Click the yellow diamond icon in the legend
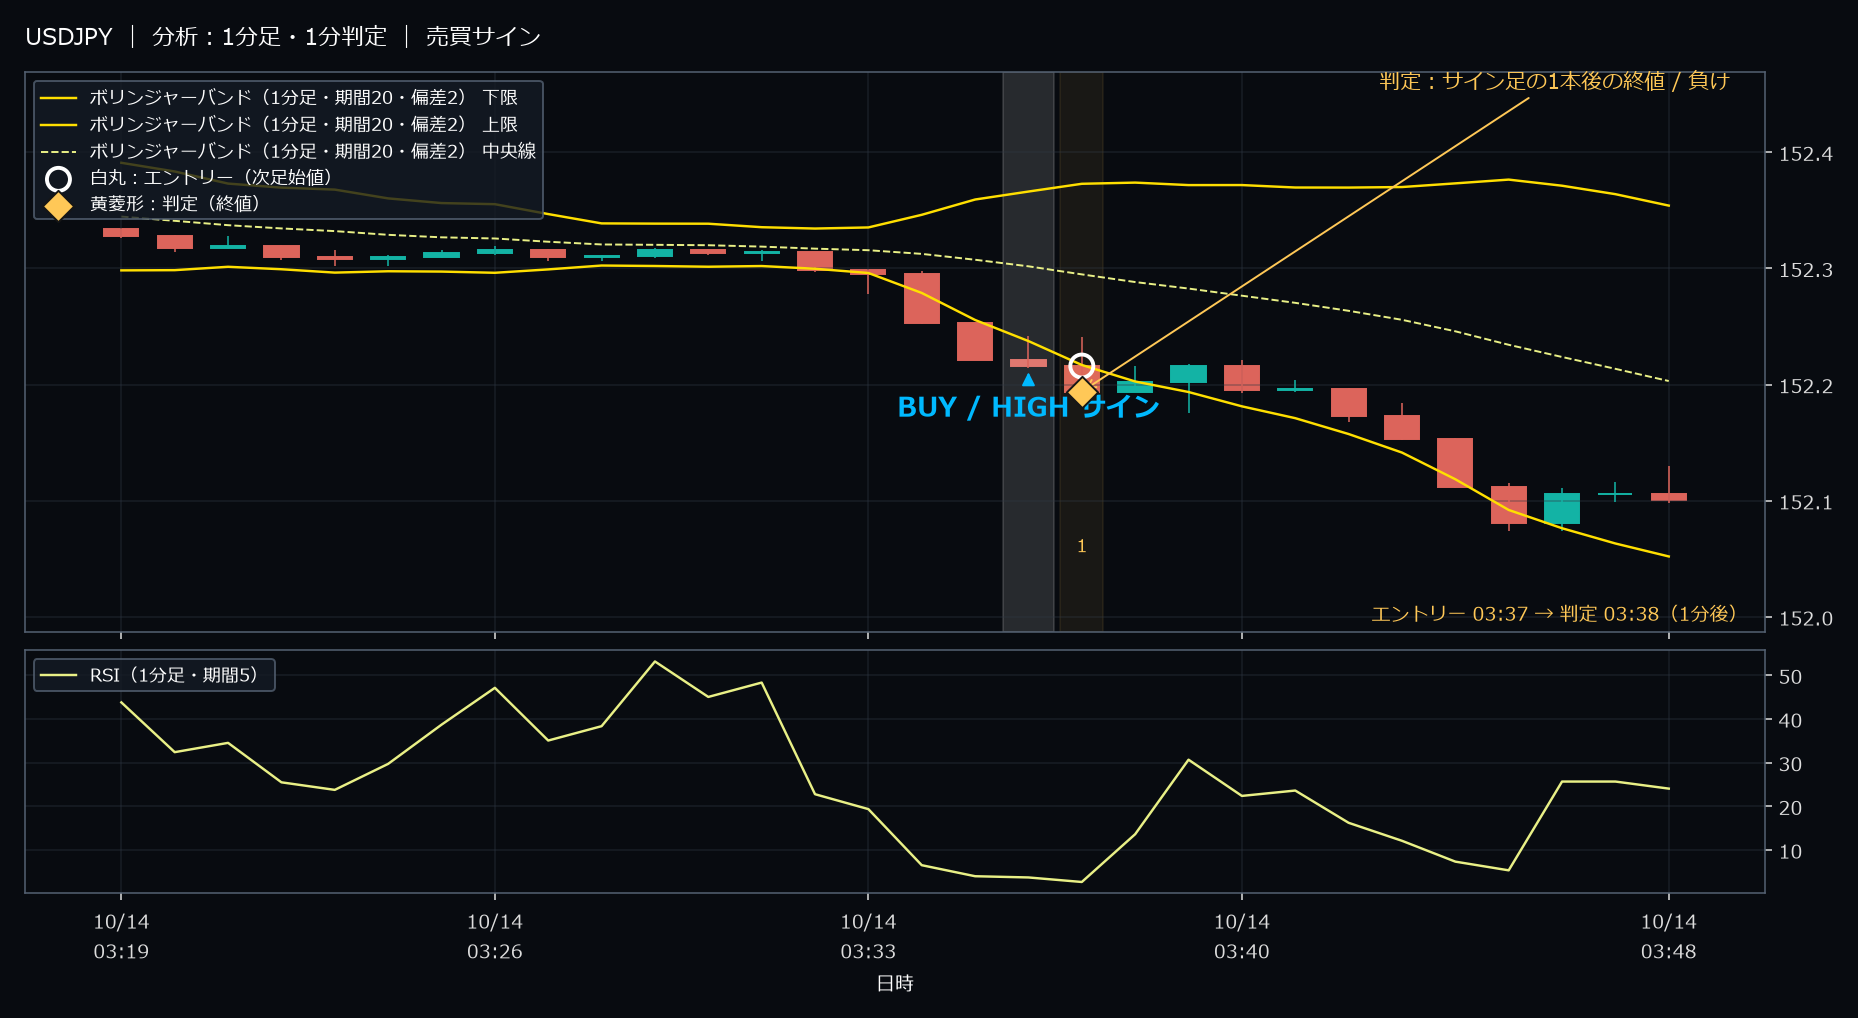 [59, 205]
